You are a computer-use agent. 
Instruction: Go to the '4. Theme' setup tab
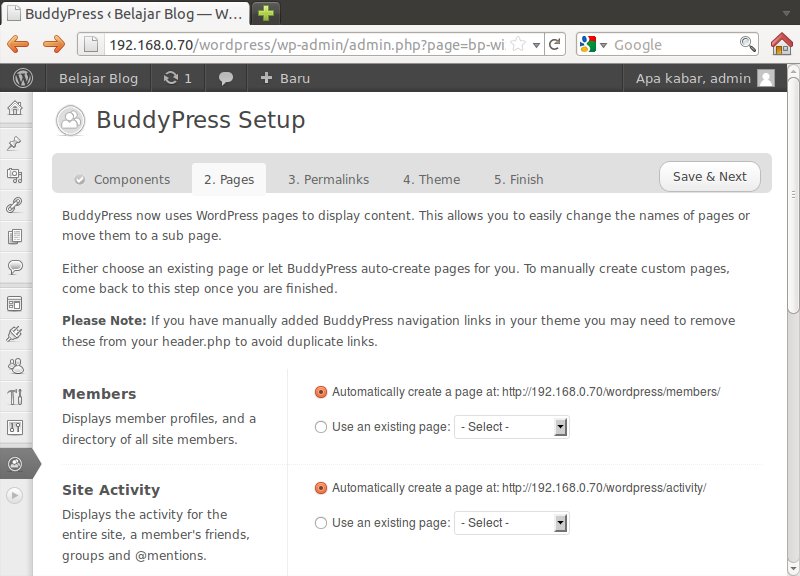click(x=431, y=179)
